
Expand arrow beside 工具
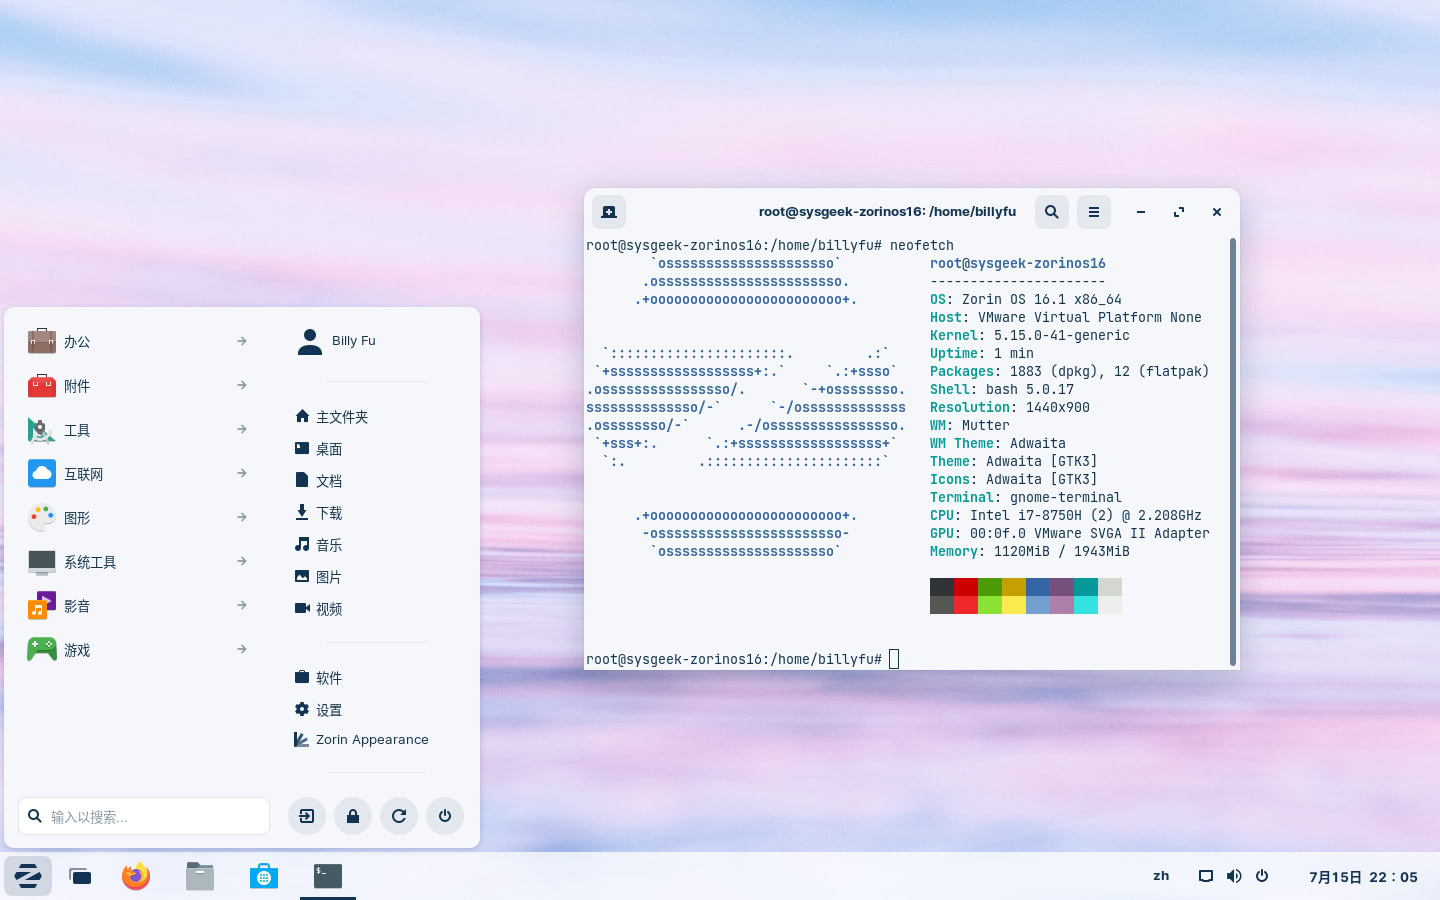pyautogui.click(x=242, y=429)
